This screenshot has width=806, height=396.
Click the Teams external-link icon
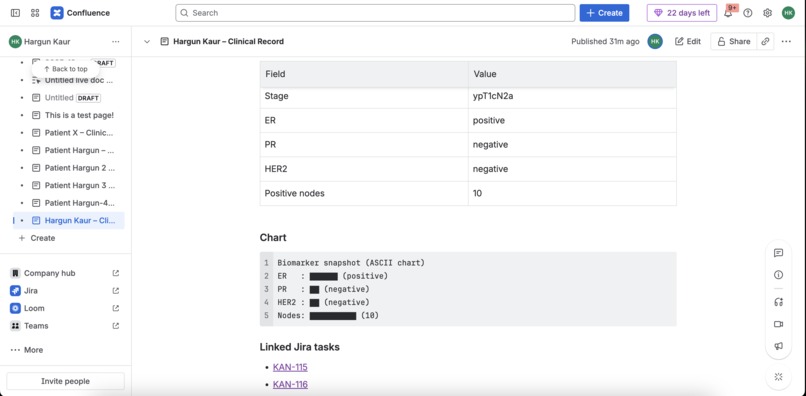116,326
